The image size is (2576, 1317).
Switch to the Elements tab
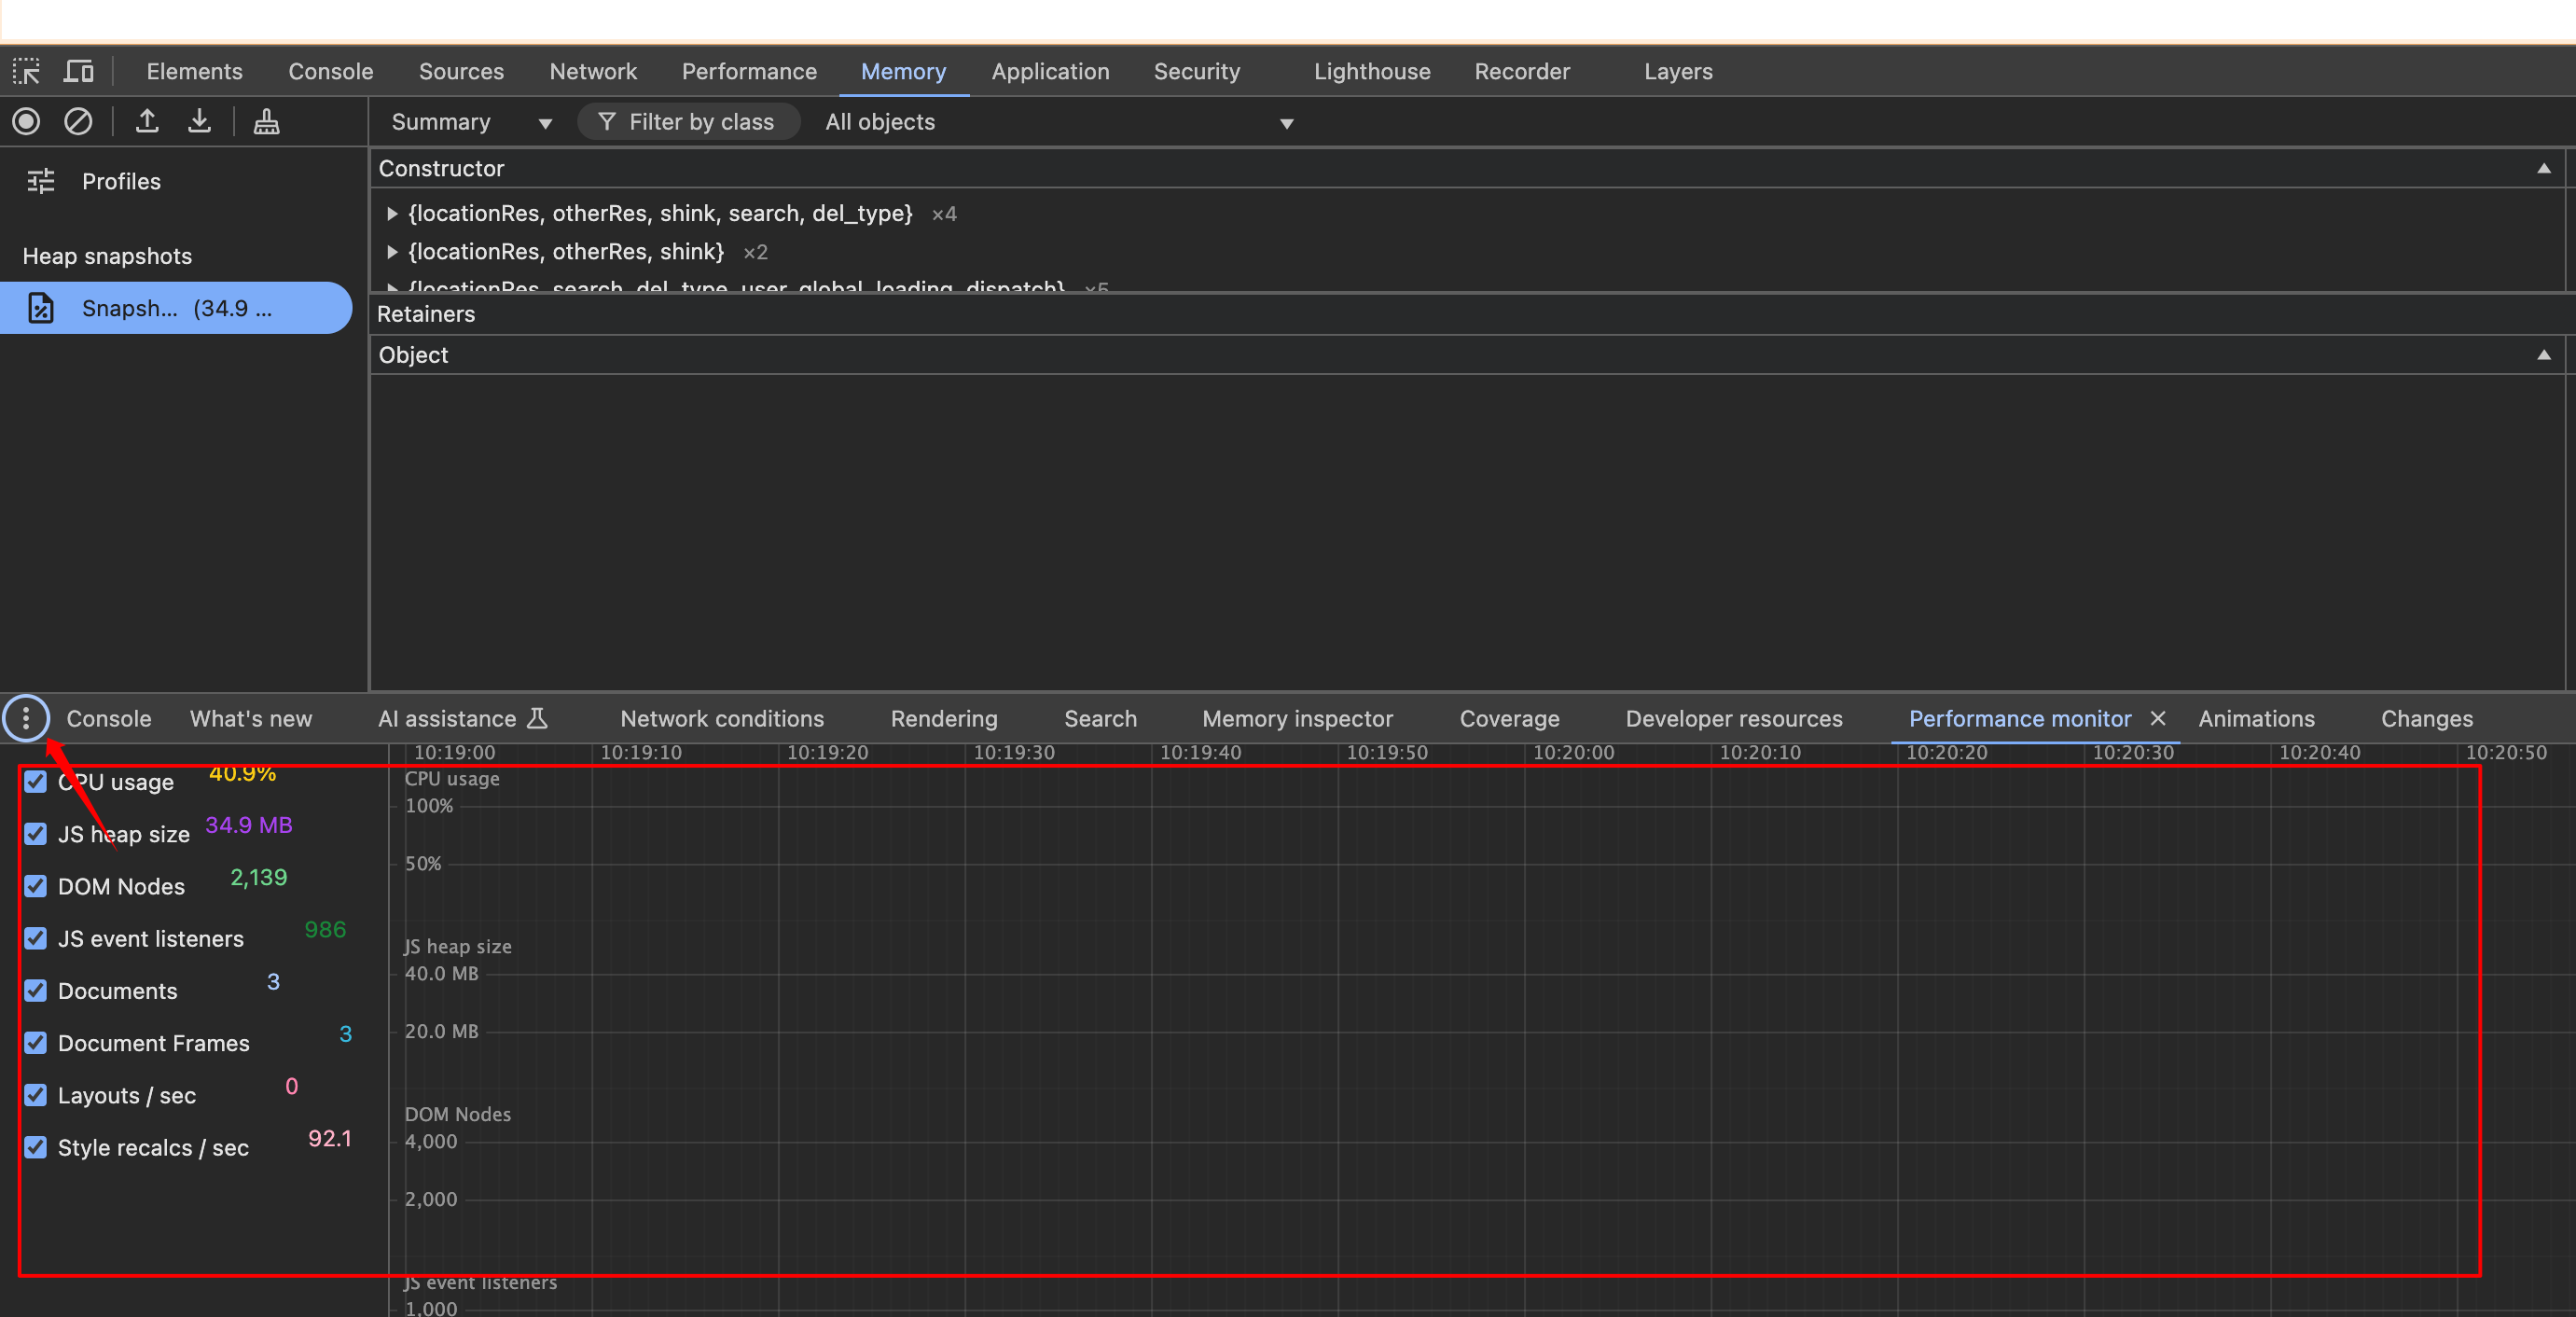click(194, 71)
